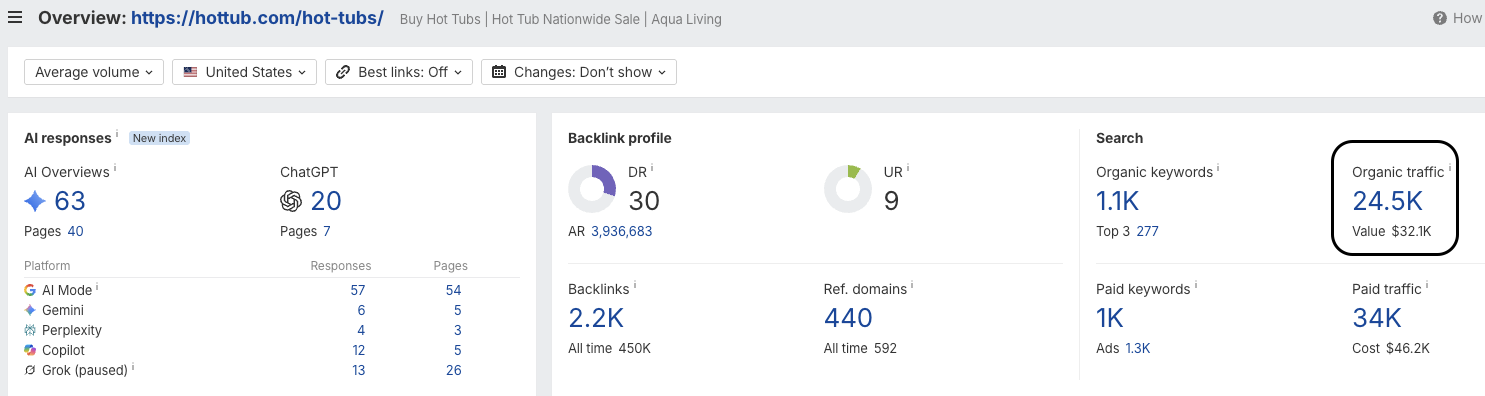Open the Organic keywords 1.1K value
1485x396 pixels.
pyautogui.click(x=1118, y=201)
